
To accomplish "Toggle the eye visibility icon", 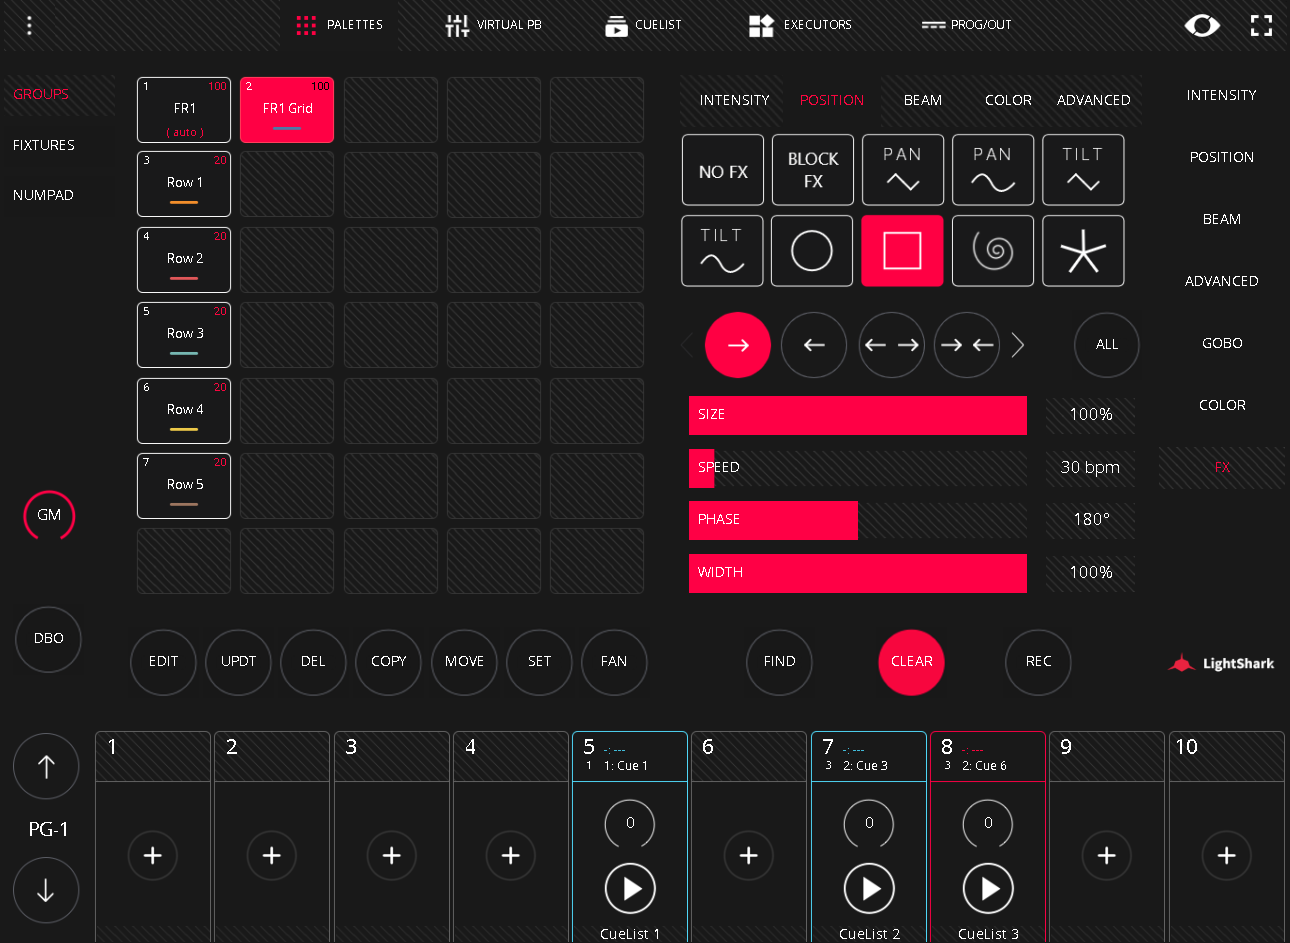I will pyautogui.click(x=1202, y=25).
